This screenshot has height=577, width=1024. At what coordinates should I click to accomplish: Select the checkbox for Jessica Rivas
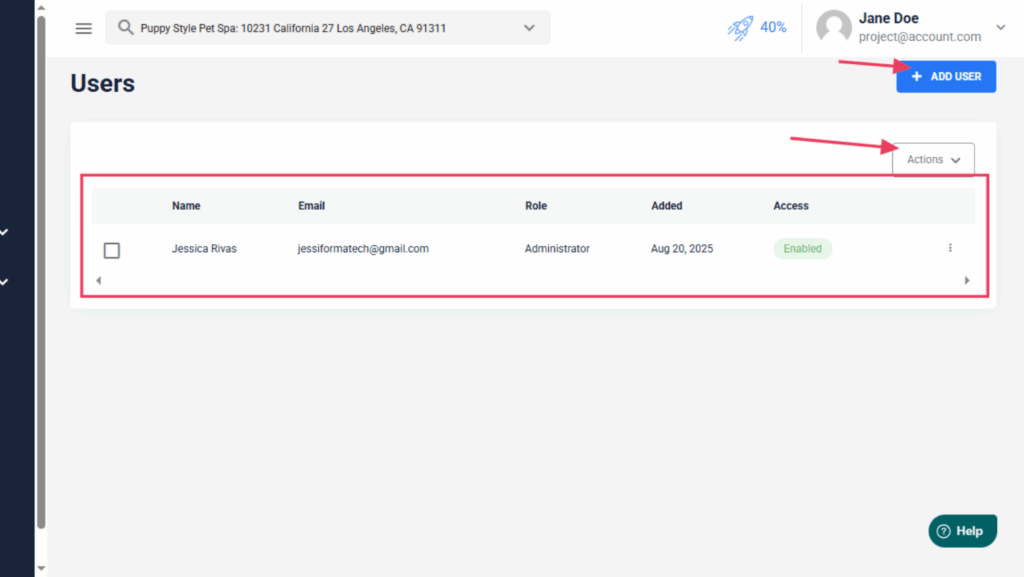pos(112,250)
